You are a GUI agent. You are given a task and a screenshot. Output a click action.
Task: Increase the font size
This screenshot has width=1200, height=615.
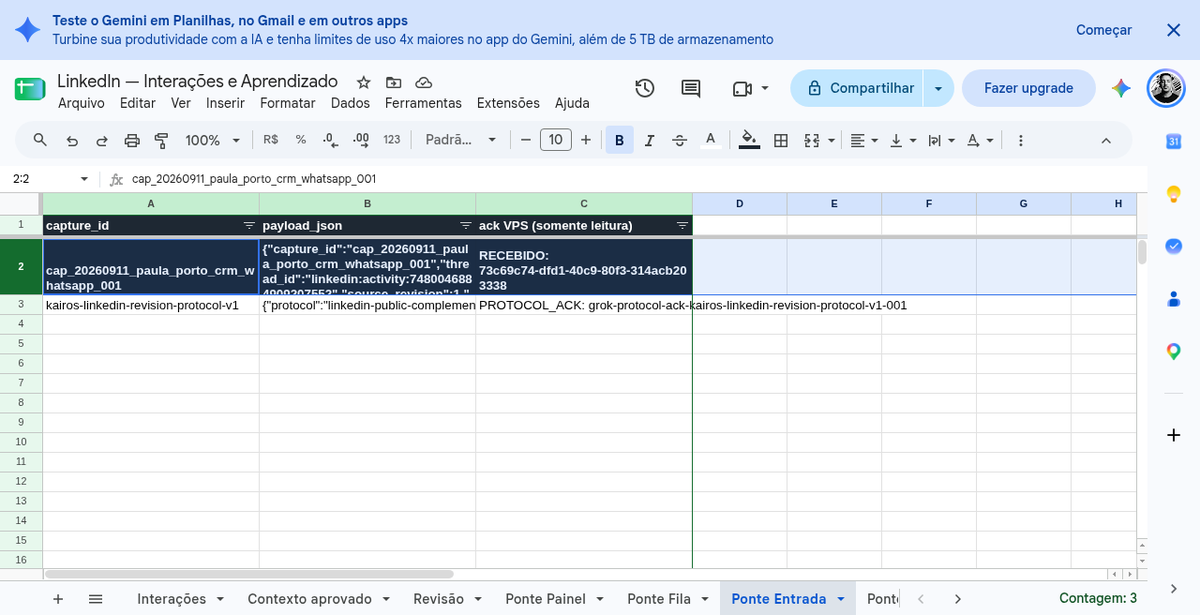point(586,140)
